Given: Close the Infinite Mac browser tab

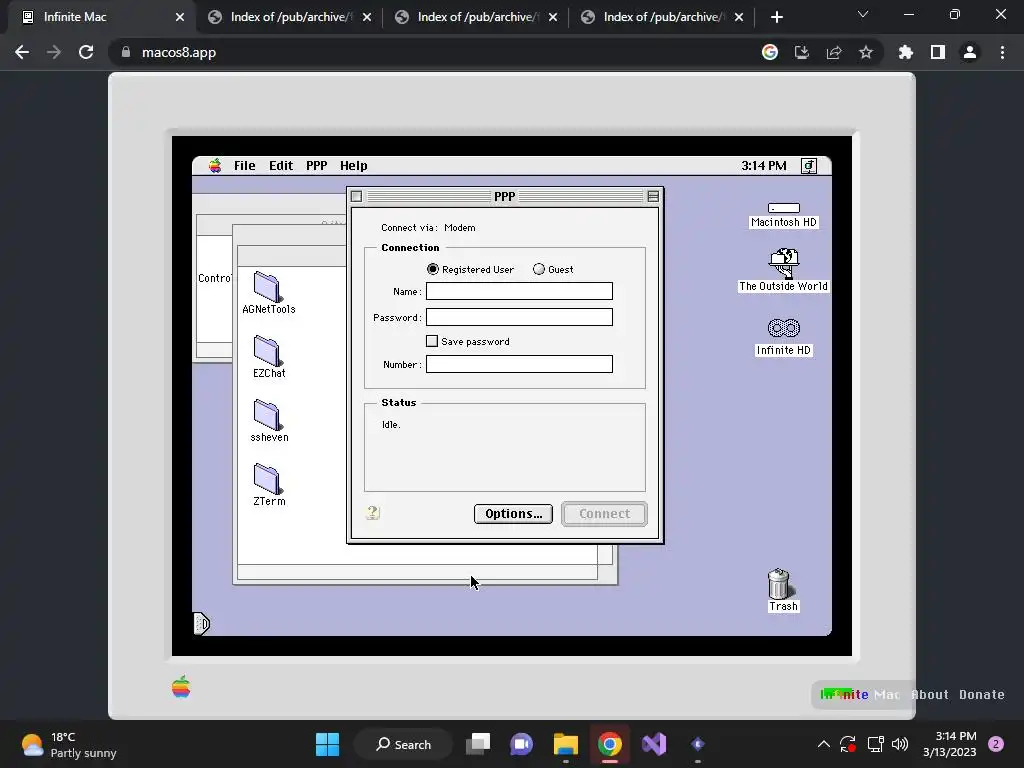Looking at the screenshot, I should coord(180,17).
